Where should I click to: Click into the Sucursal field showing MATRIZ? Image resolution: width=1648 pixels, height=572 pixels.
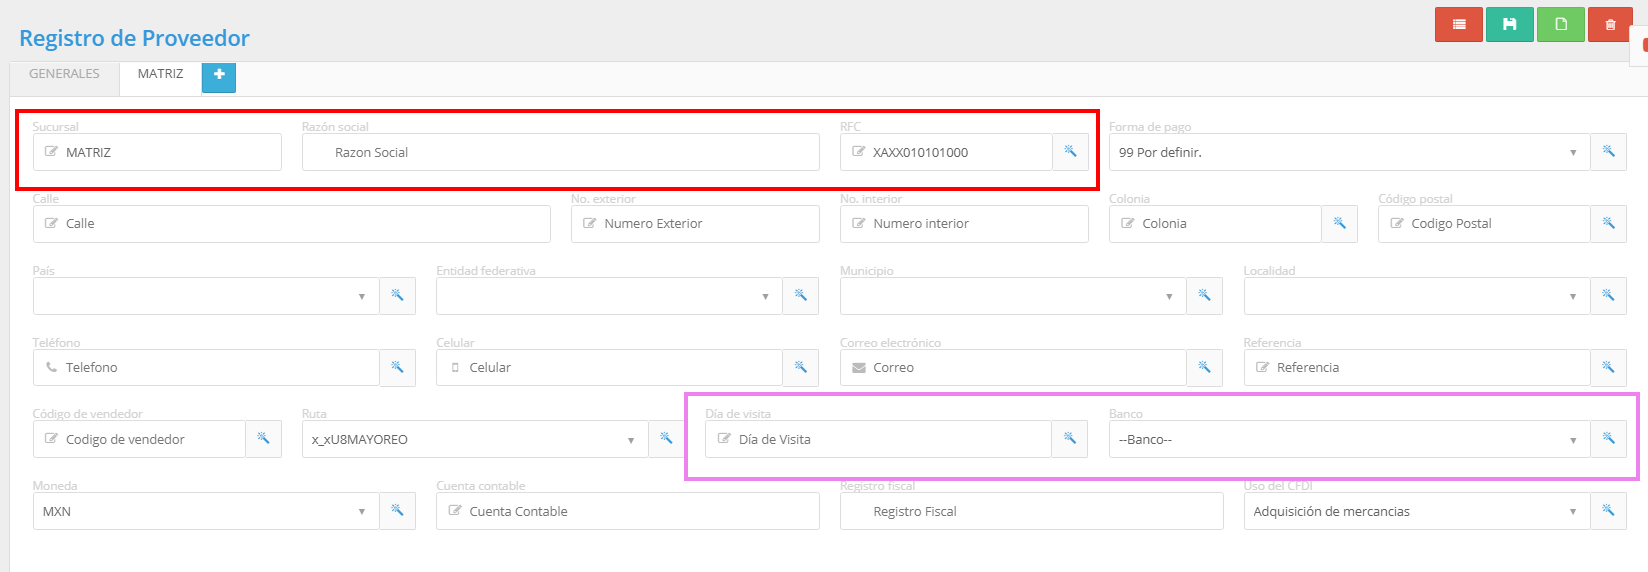(157, 152)
